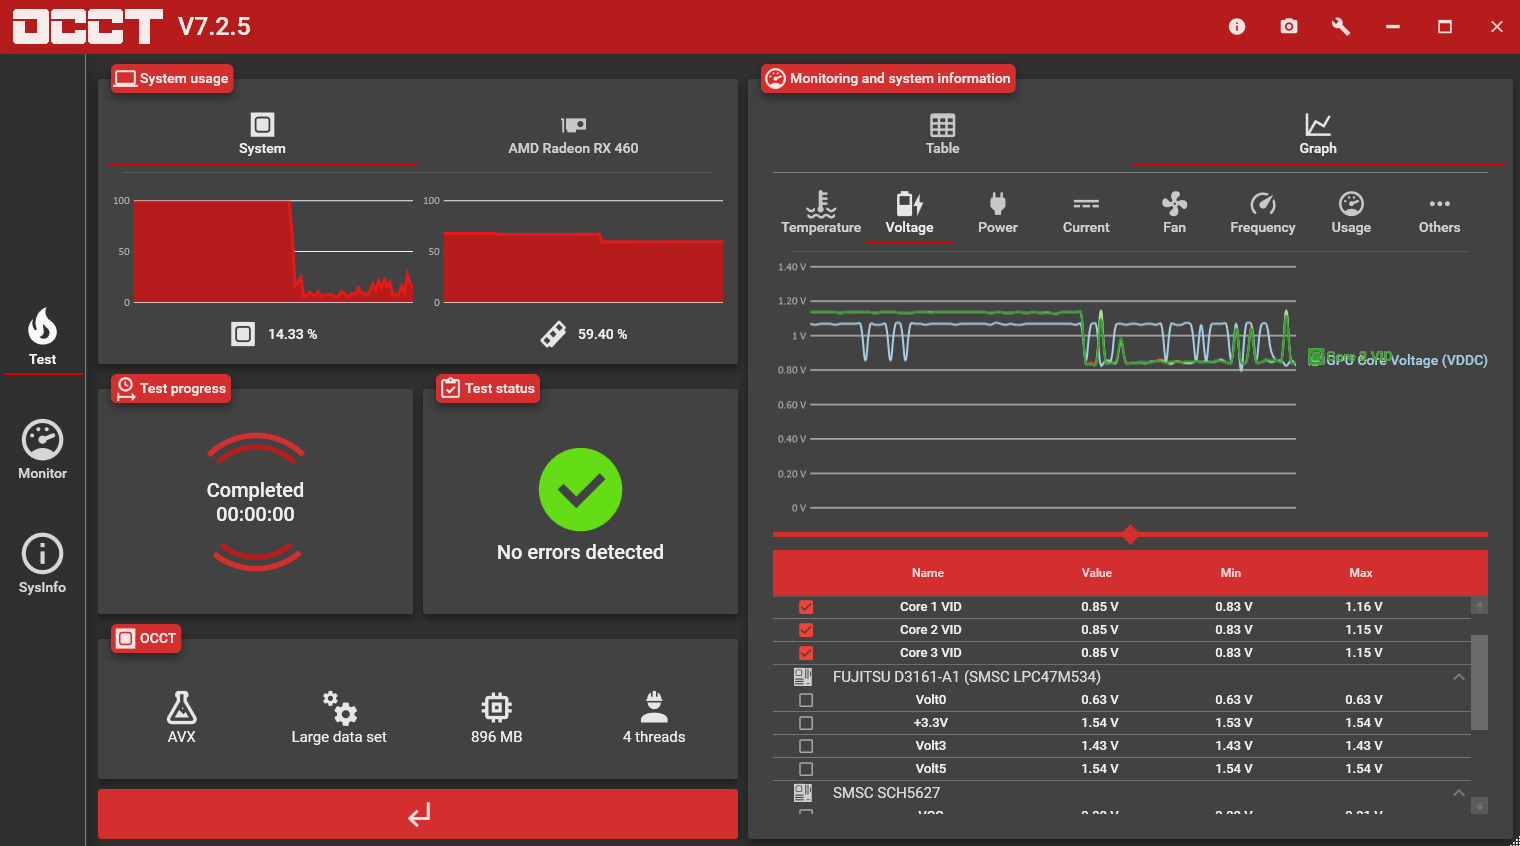Viewport: 1520px width, 846px height.
Task: Click the Test status panel label
Action: coord(488,388)
